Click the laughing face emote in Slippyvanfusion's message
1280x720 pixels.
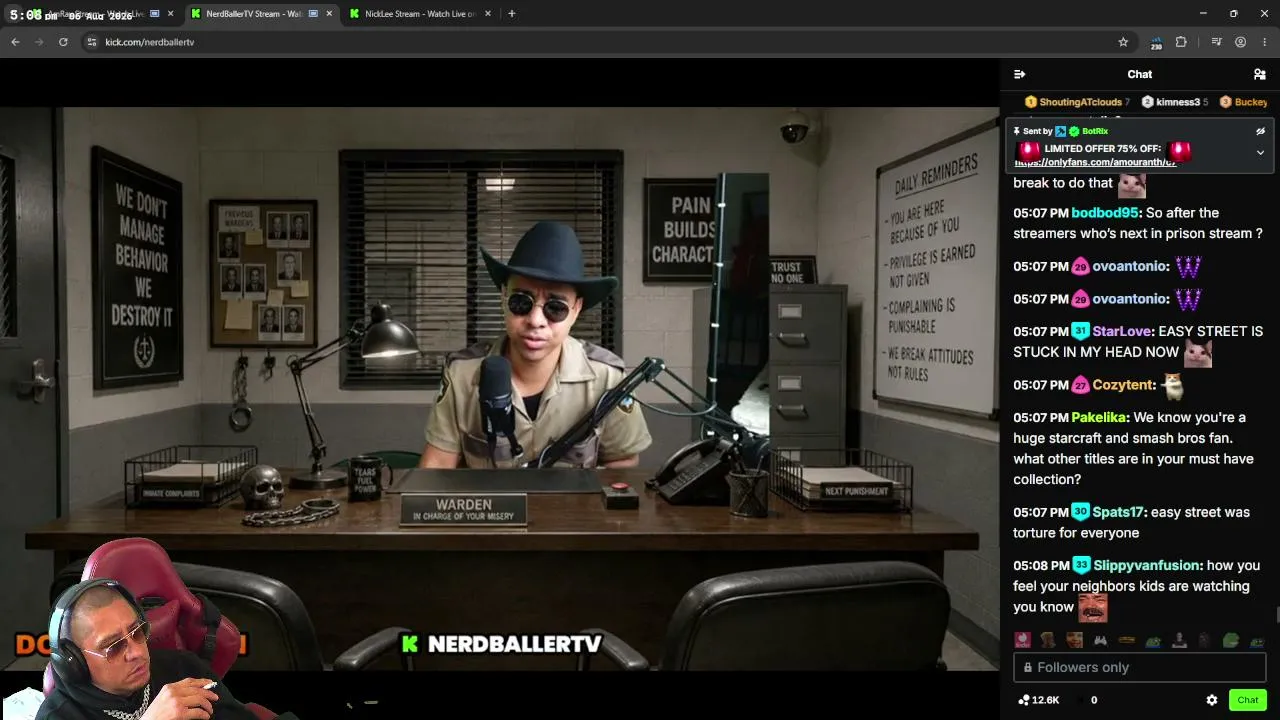point(1092,607)
